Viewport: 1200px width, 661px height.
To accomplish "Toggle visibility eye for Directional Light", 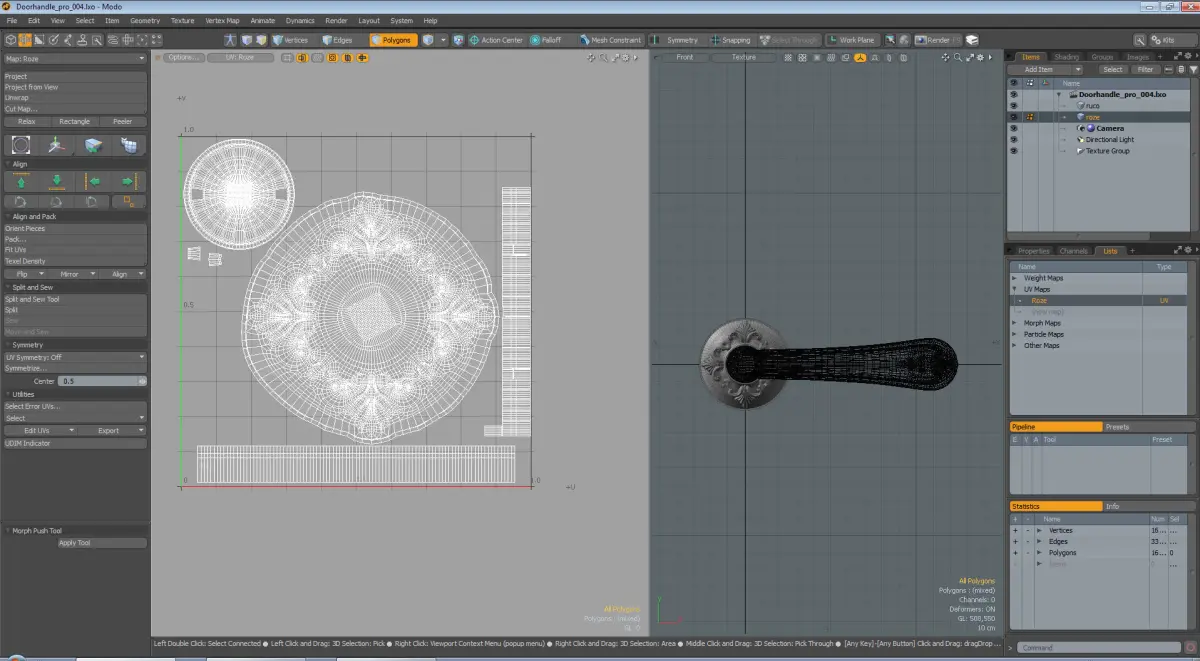I will tap(1013, 140).
